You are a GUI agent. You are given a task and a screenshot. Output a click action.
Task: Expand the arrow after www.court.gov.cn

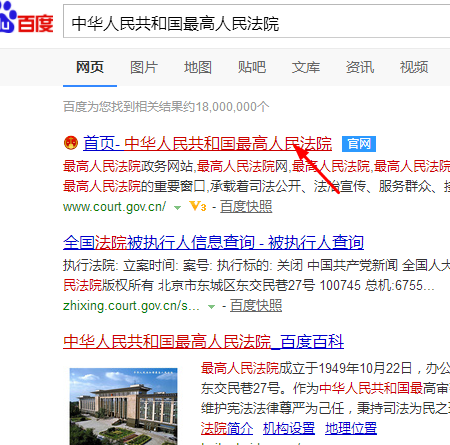[178, 208]
